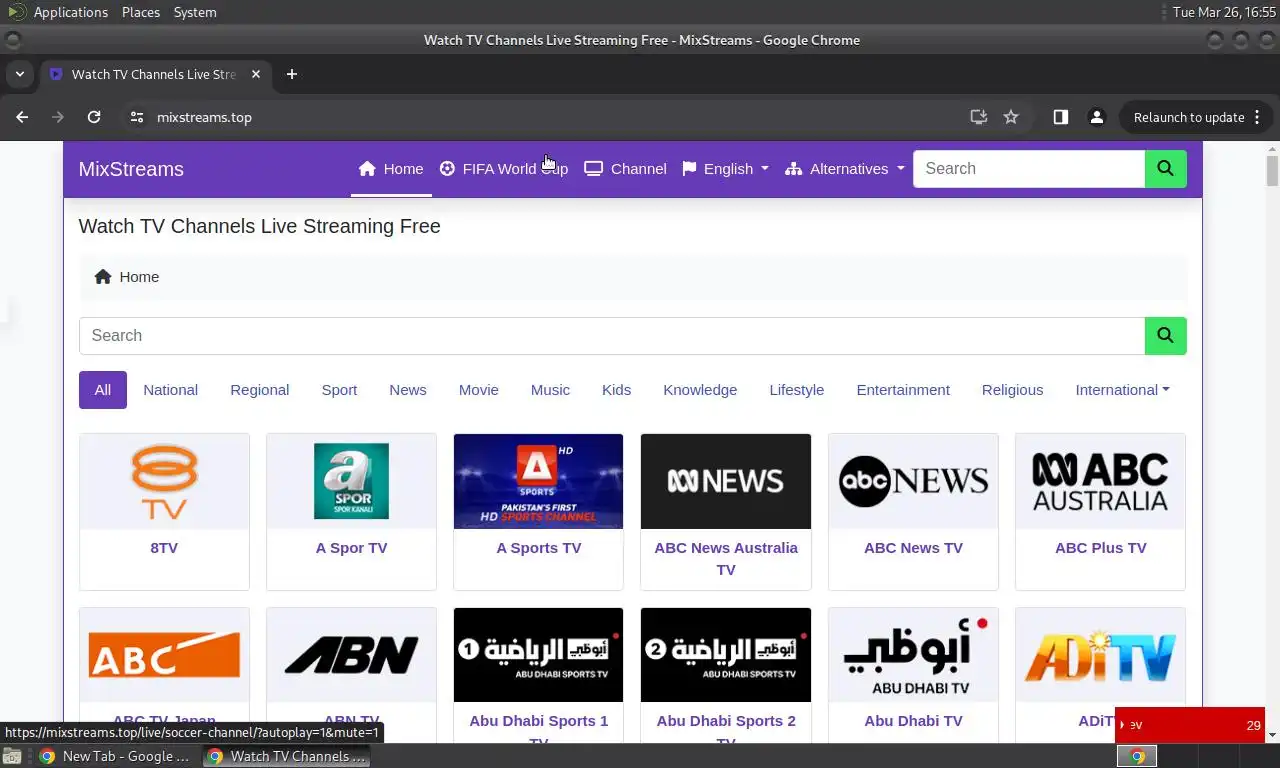Viewport: 1280px width, 768px height.
Task: Toggle the Chrome side panel icon
Action: (1061, 117)
